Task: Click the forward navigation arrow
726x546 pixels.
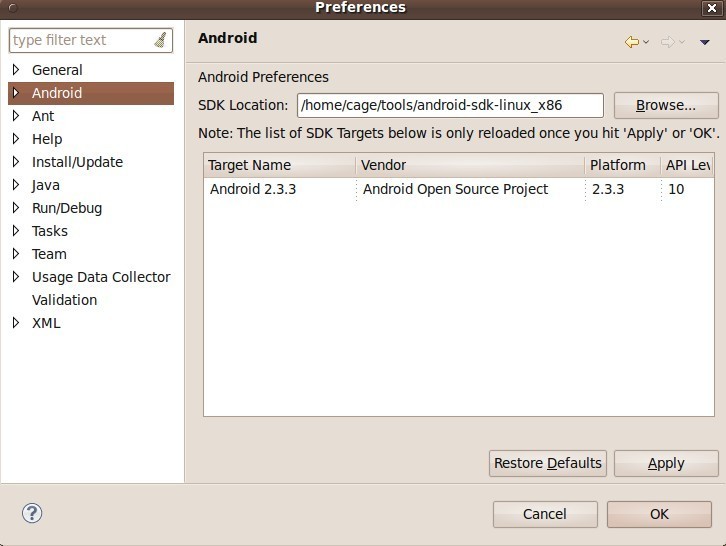Action: [x=668, y=42]
